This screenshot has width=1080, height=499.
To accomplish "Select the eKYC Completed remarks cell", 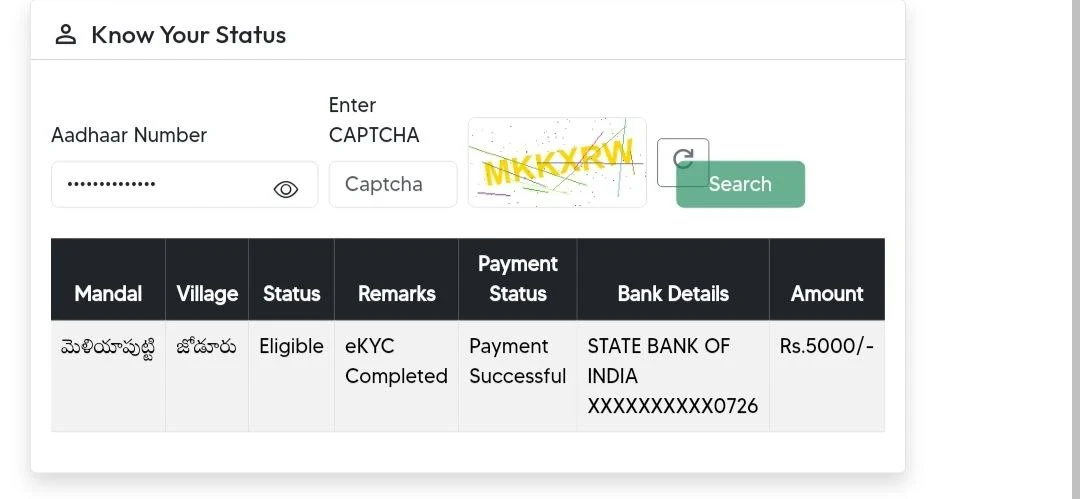I will (396, 361).
